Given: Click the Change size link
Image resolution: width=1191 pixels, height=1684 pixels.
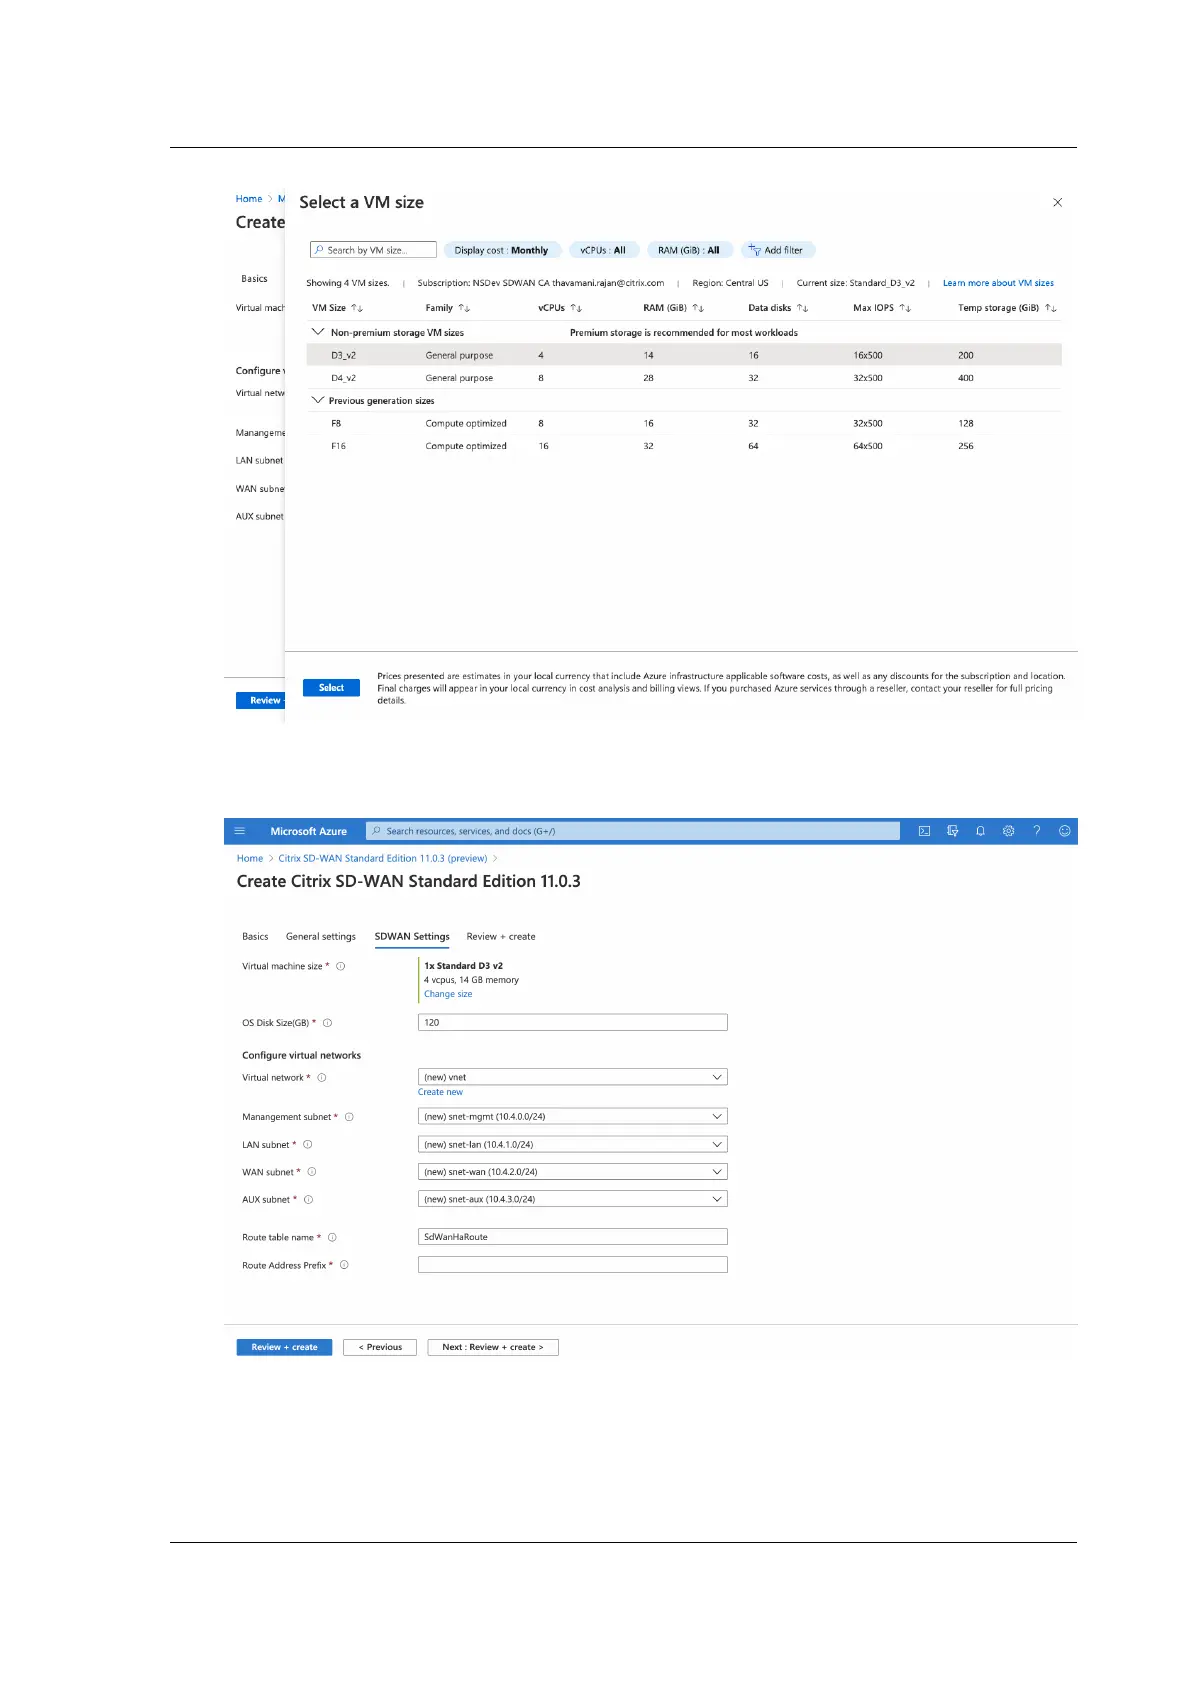Looking at the screenshot, I should point(448,994).
